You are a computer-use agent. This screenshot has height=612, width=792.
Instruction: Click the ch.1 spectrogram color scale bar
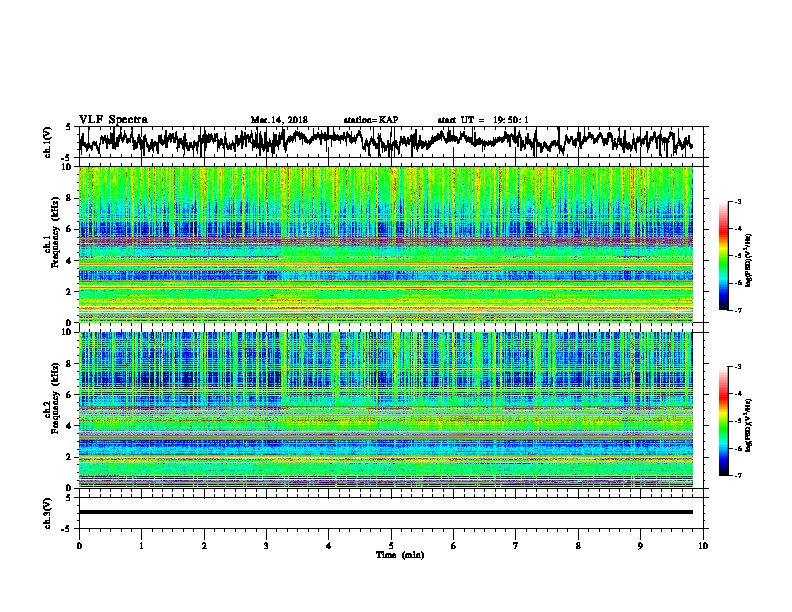(724, 256)
